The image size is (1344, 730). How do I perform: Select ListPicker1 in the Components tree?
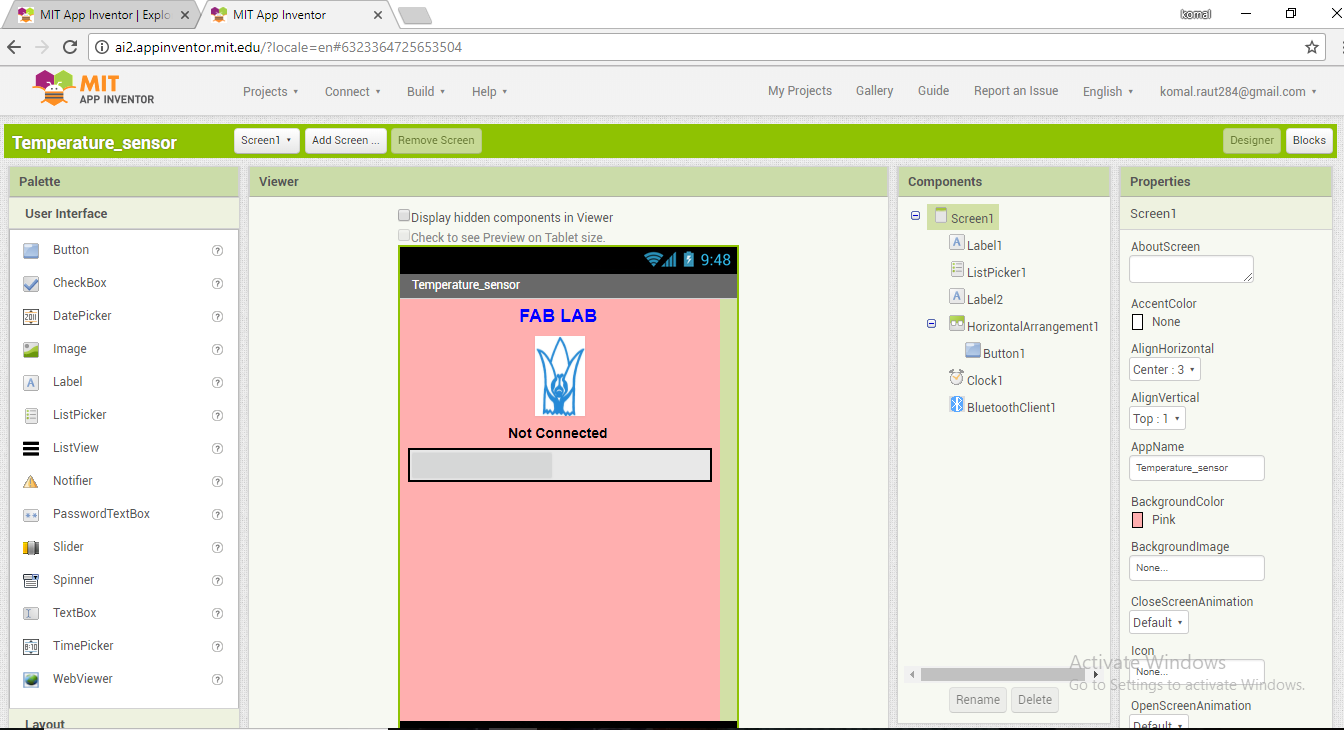click(x=996, y=272)
